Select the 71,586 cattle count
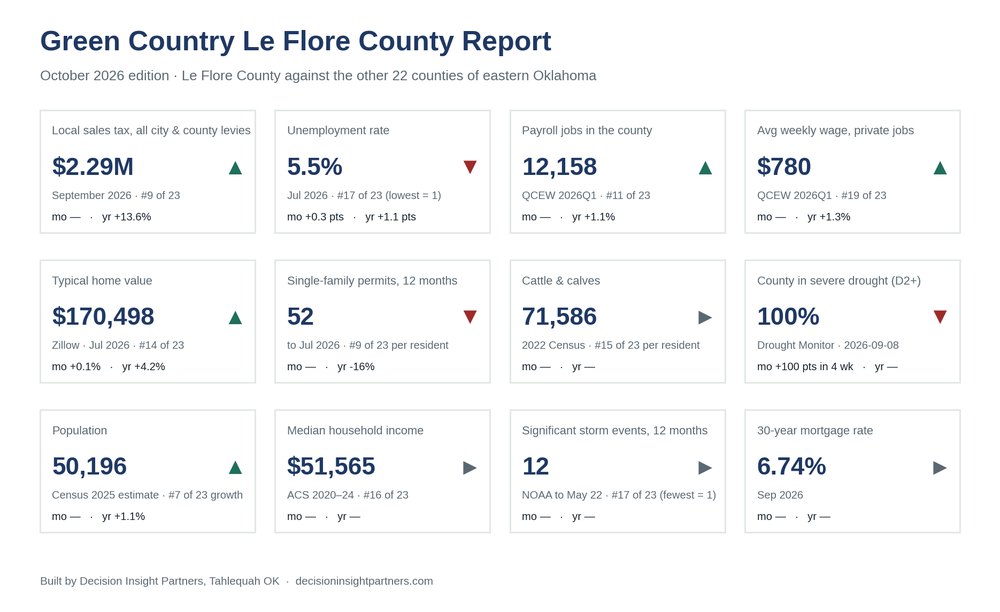This screenshot has width=1000, height=612. click(x=559, y=317)
